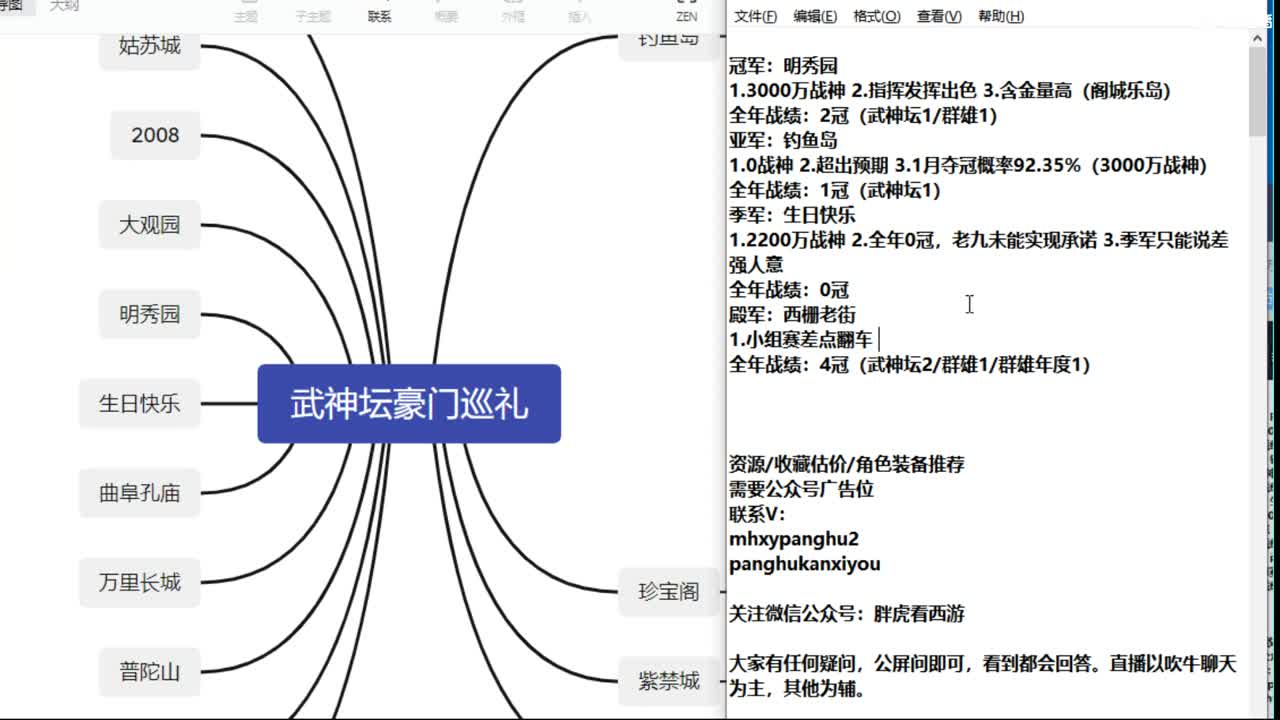Click the line 关注微信公众号：胖虎看西游

pyautogui.click(x=847, y=614)
